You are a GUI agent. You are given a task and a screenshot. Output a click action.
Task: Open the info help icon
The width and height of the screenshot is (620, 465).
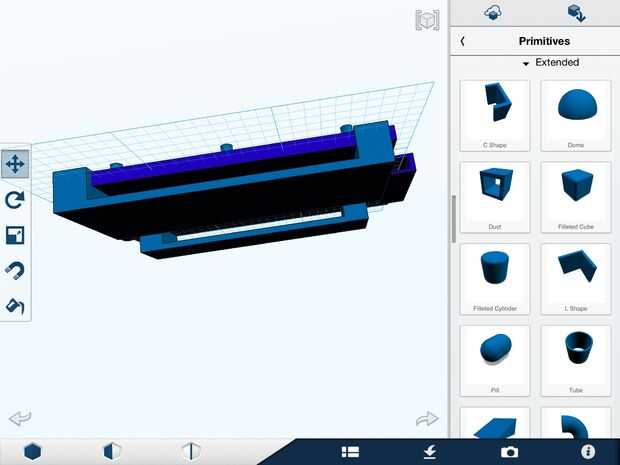[x=588, y=452]
